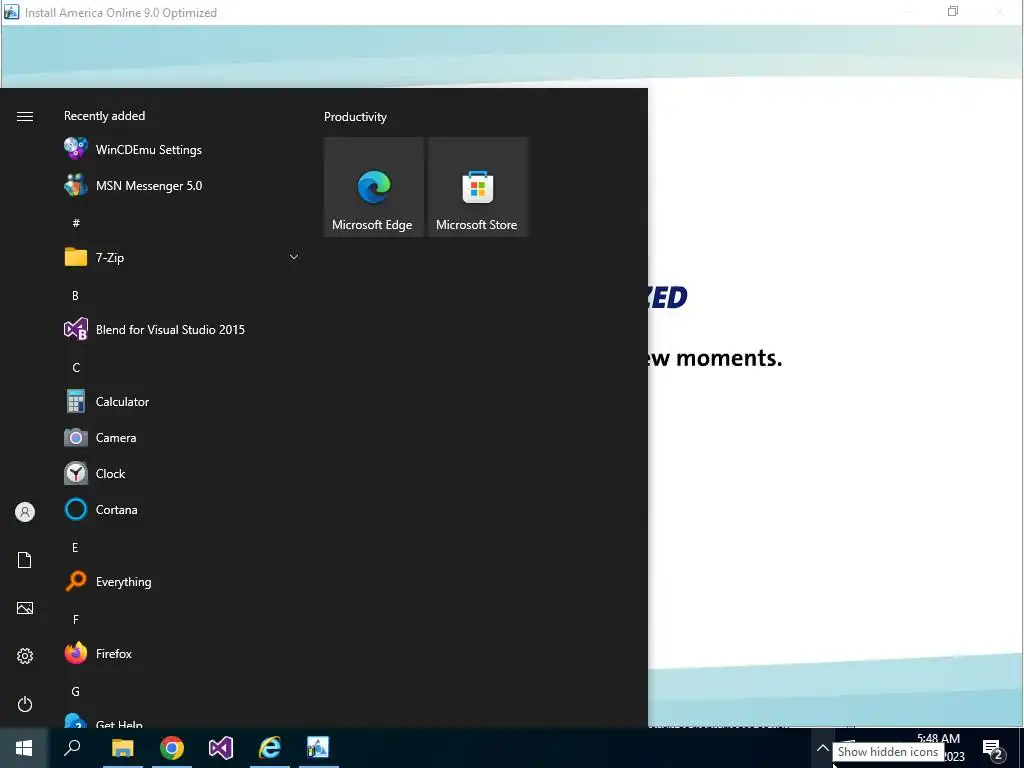Open File Explorer from the taskbar

pyautogui.click(x=122, y=748)
